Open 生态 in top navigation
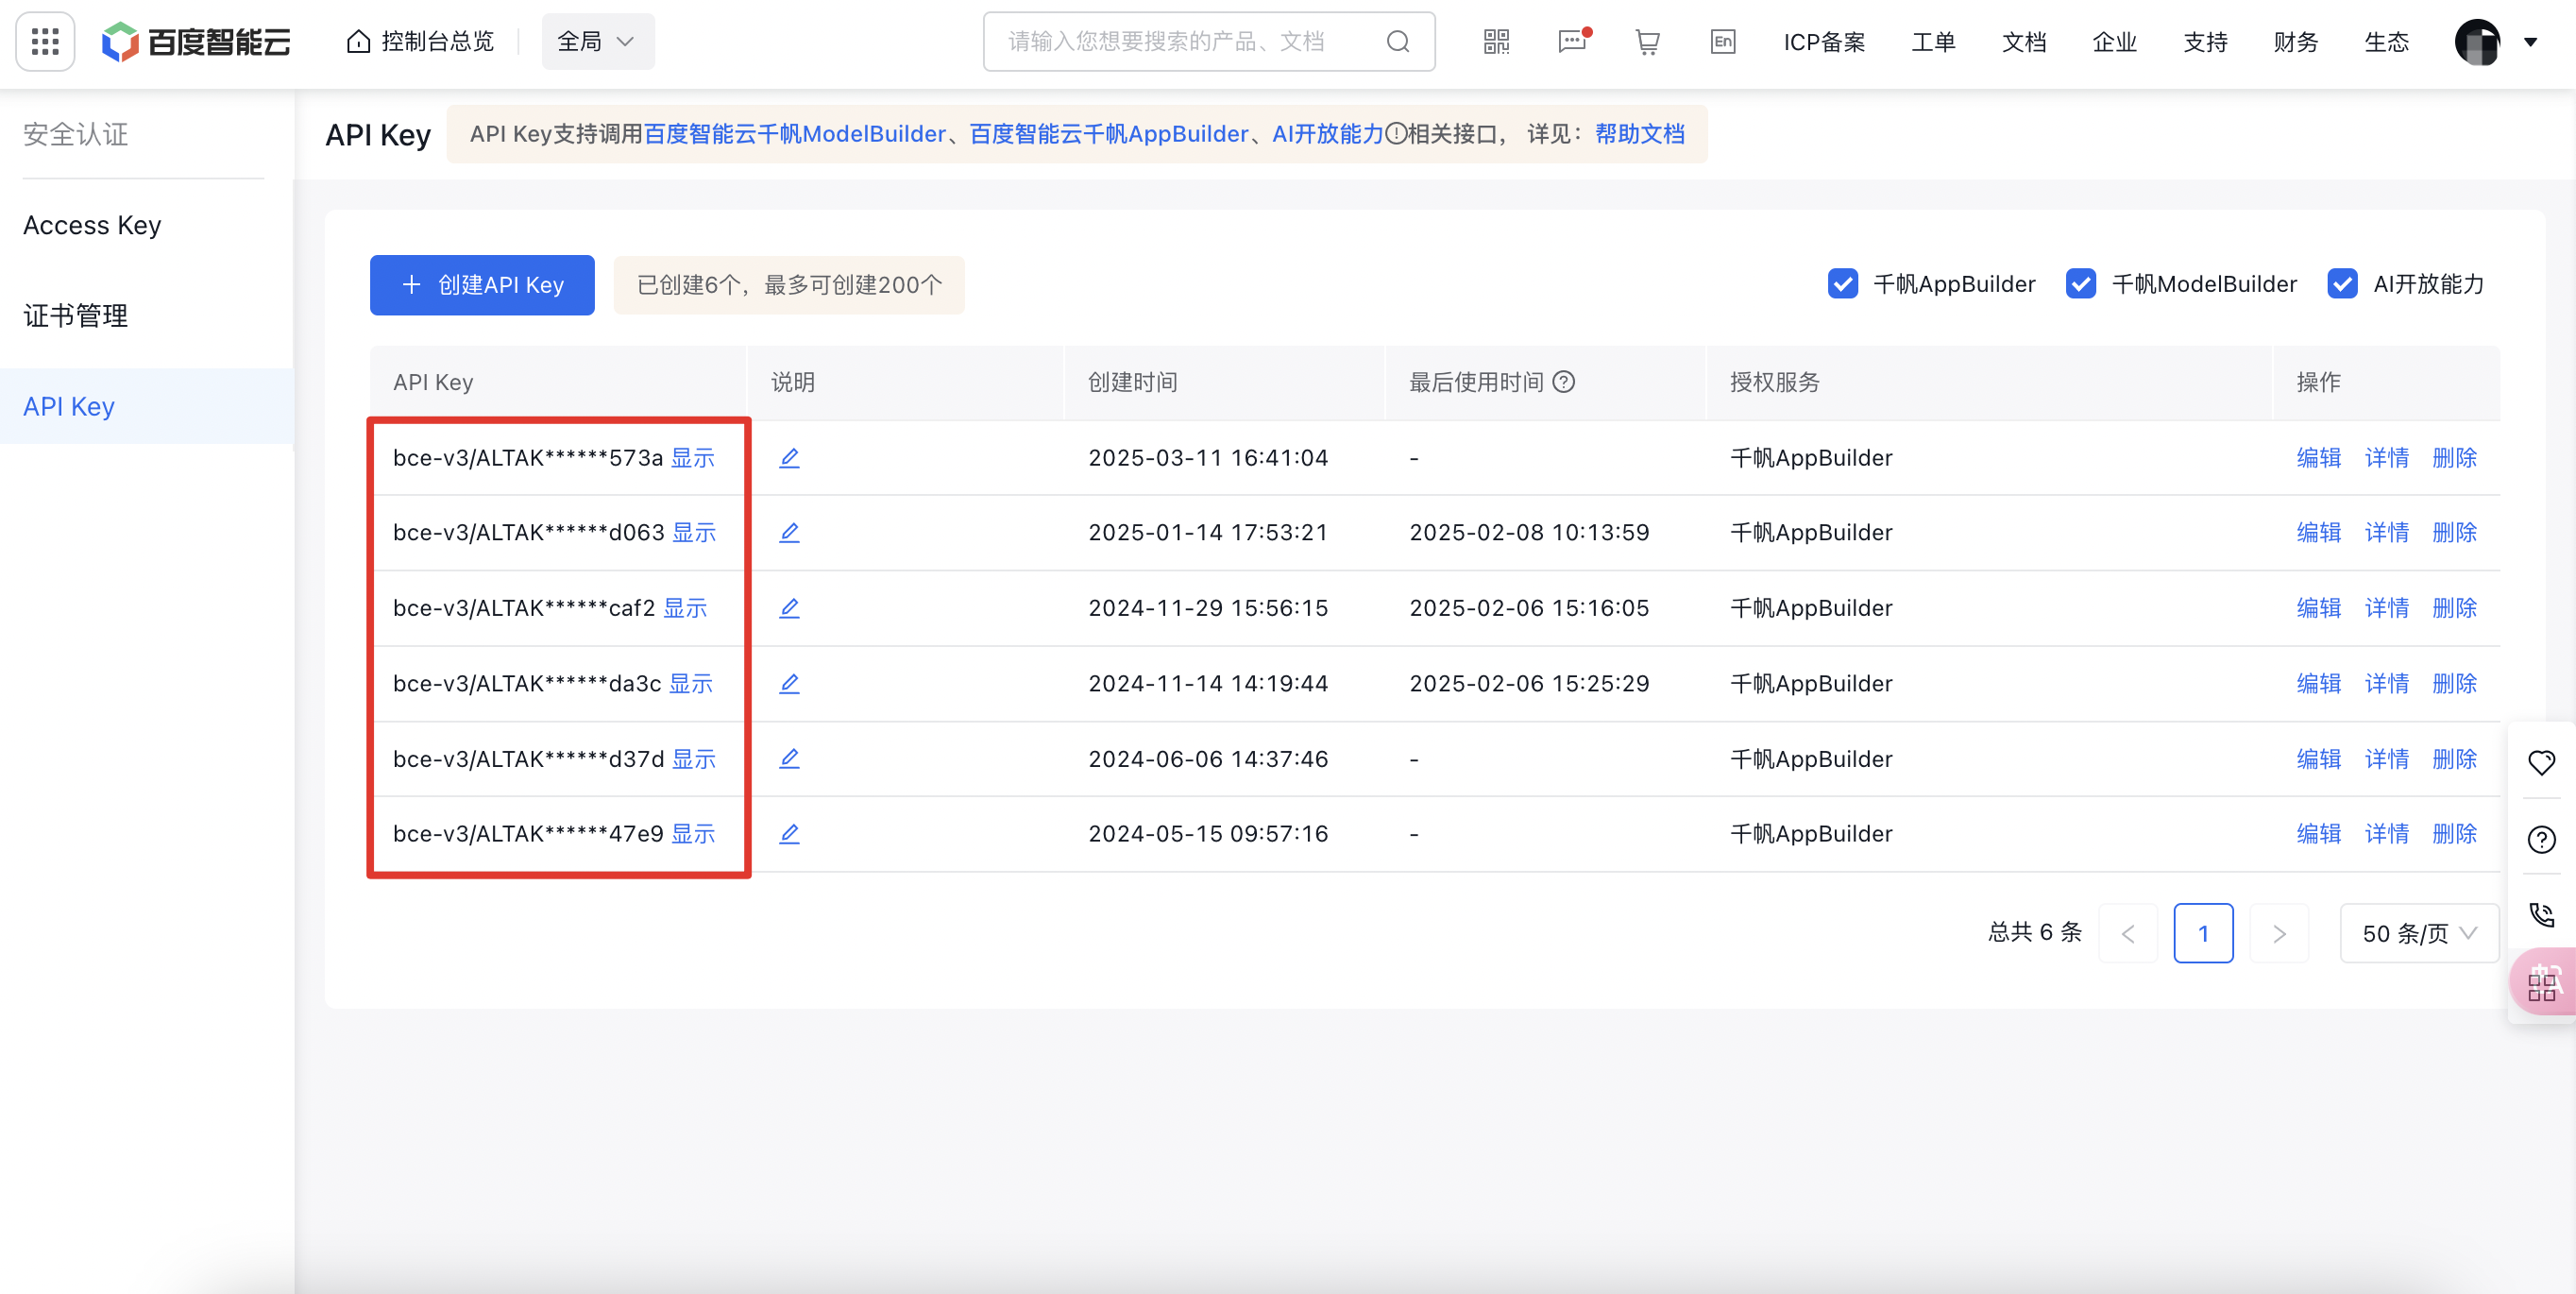 click(2386, 42)
